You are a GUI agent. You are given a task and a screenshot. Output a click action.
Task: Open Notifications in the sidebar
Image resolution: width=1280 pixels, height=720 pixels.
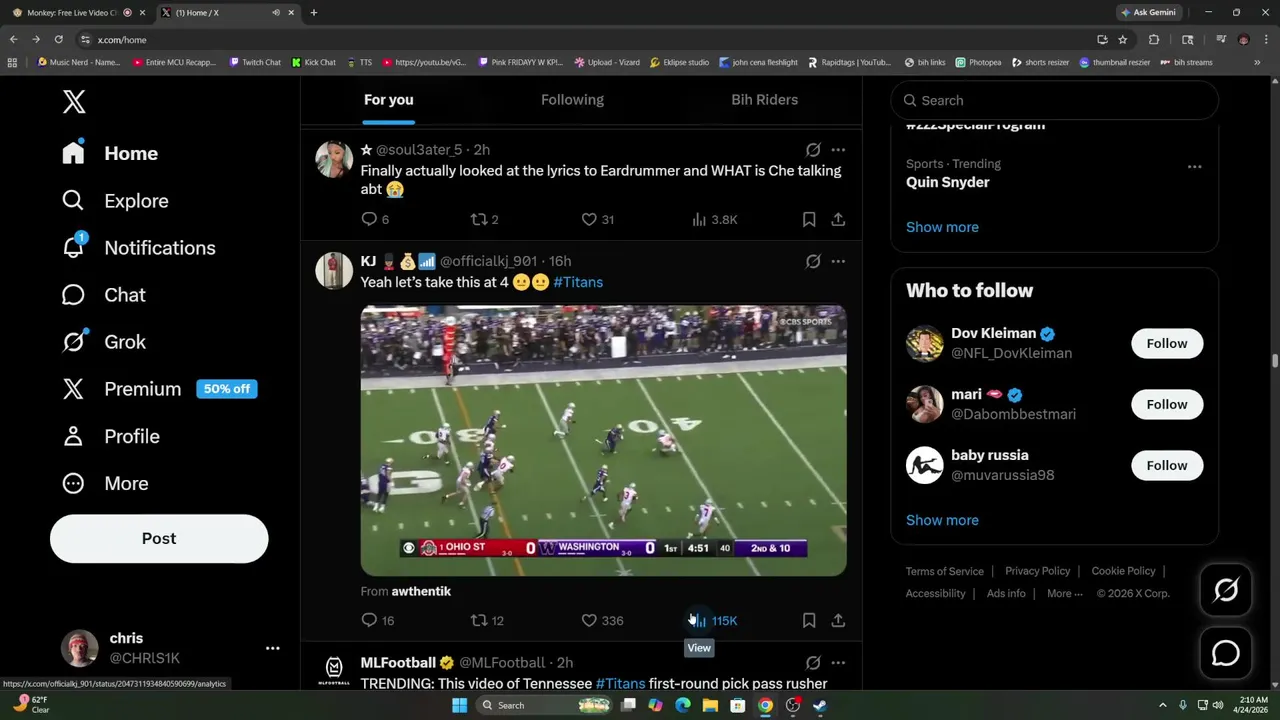point(138,247)
